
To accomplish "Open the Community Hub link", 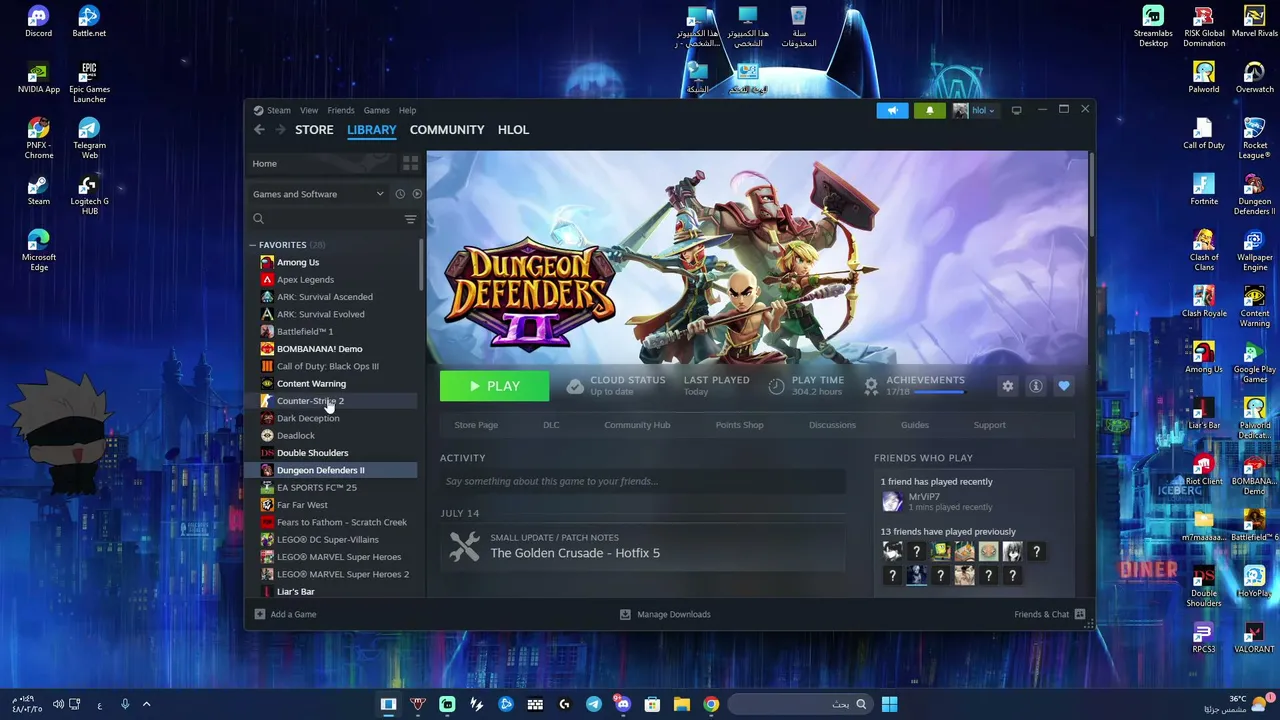I will point(637,425).
